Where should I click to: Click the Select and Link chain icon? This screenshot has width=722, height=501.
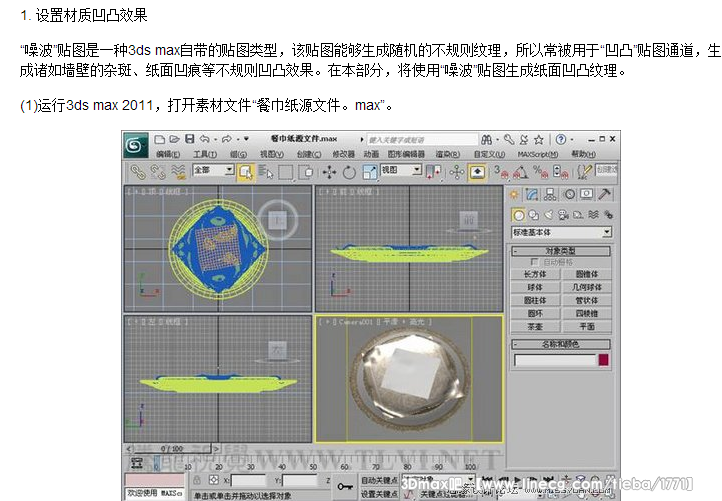pos(138,172)
